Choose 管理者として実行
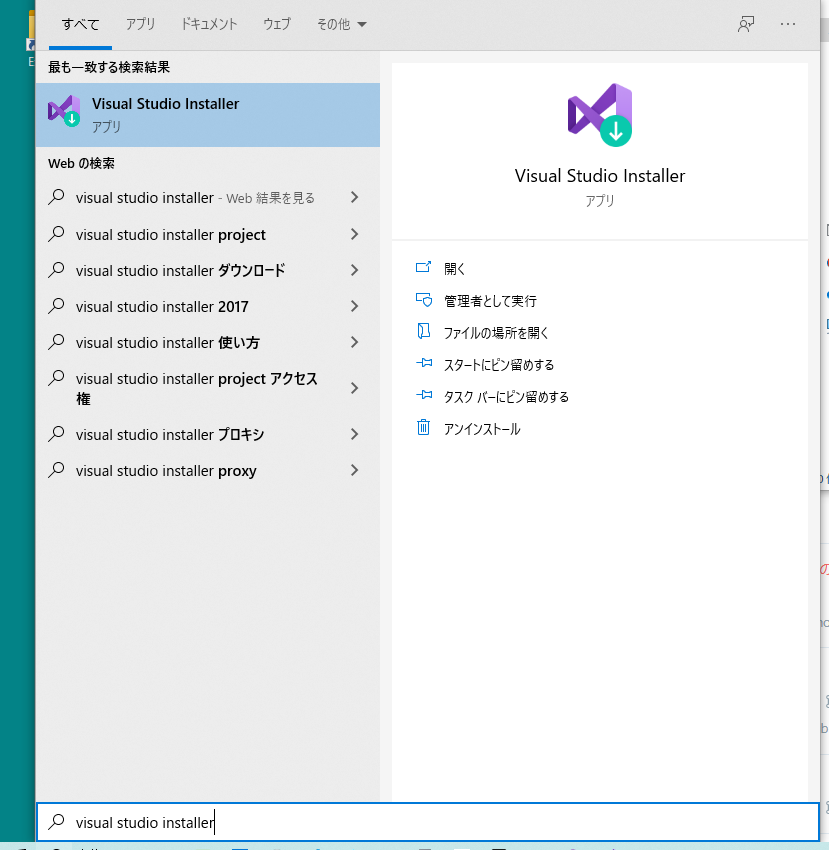The height and width of the screenshot is (850, 829). click(490, 300)
